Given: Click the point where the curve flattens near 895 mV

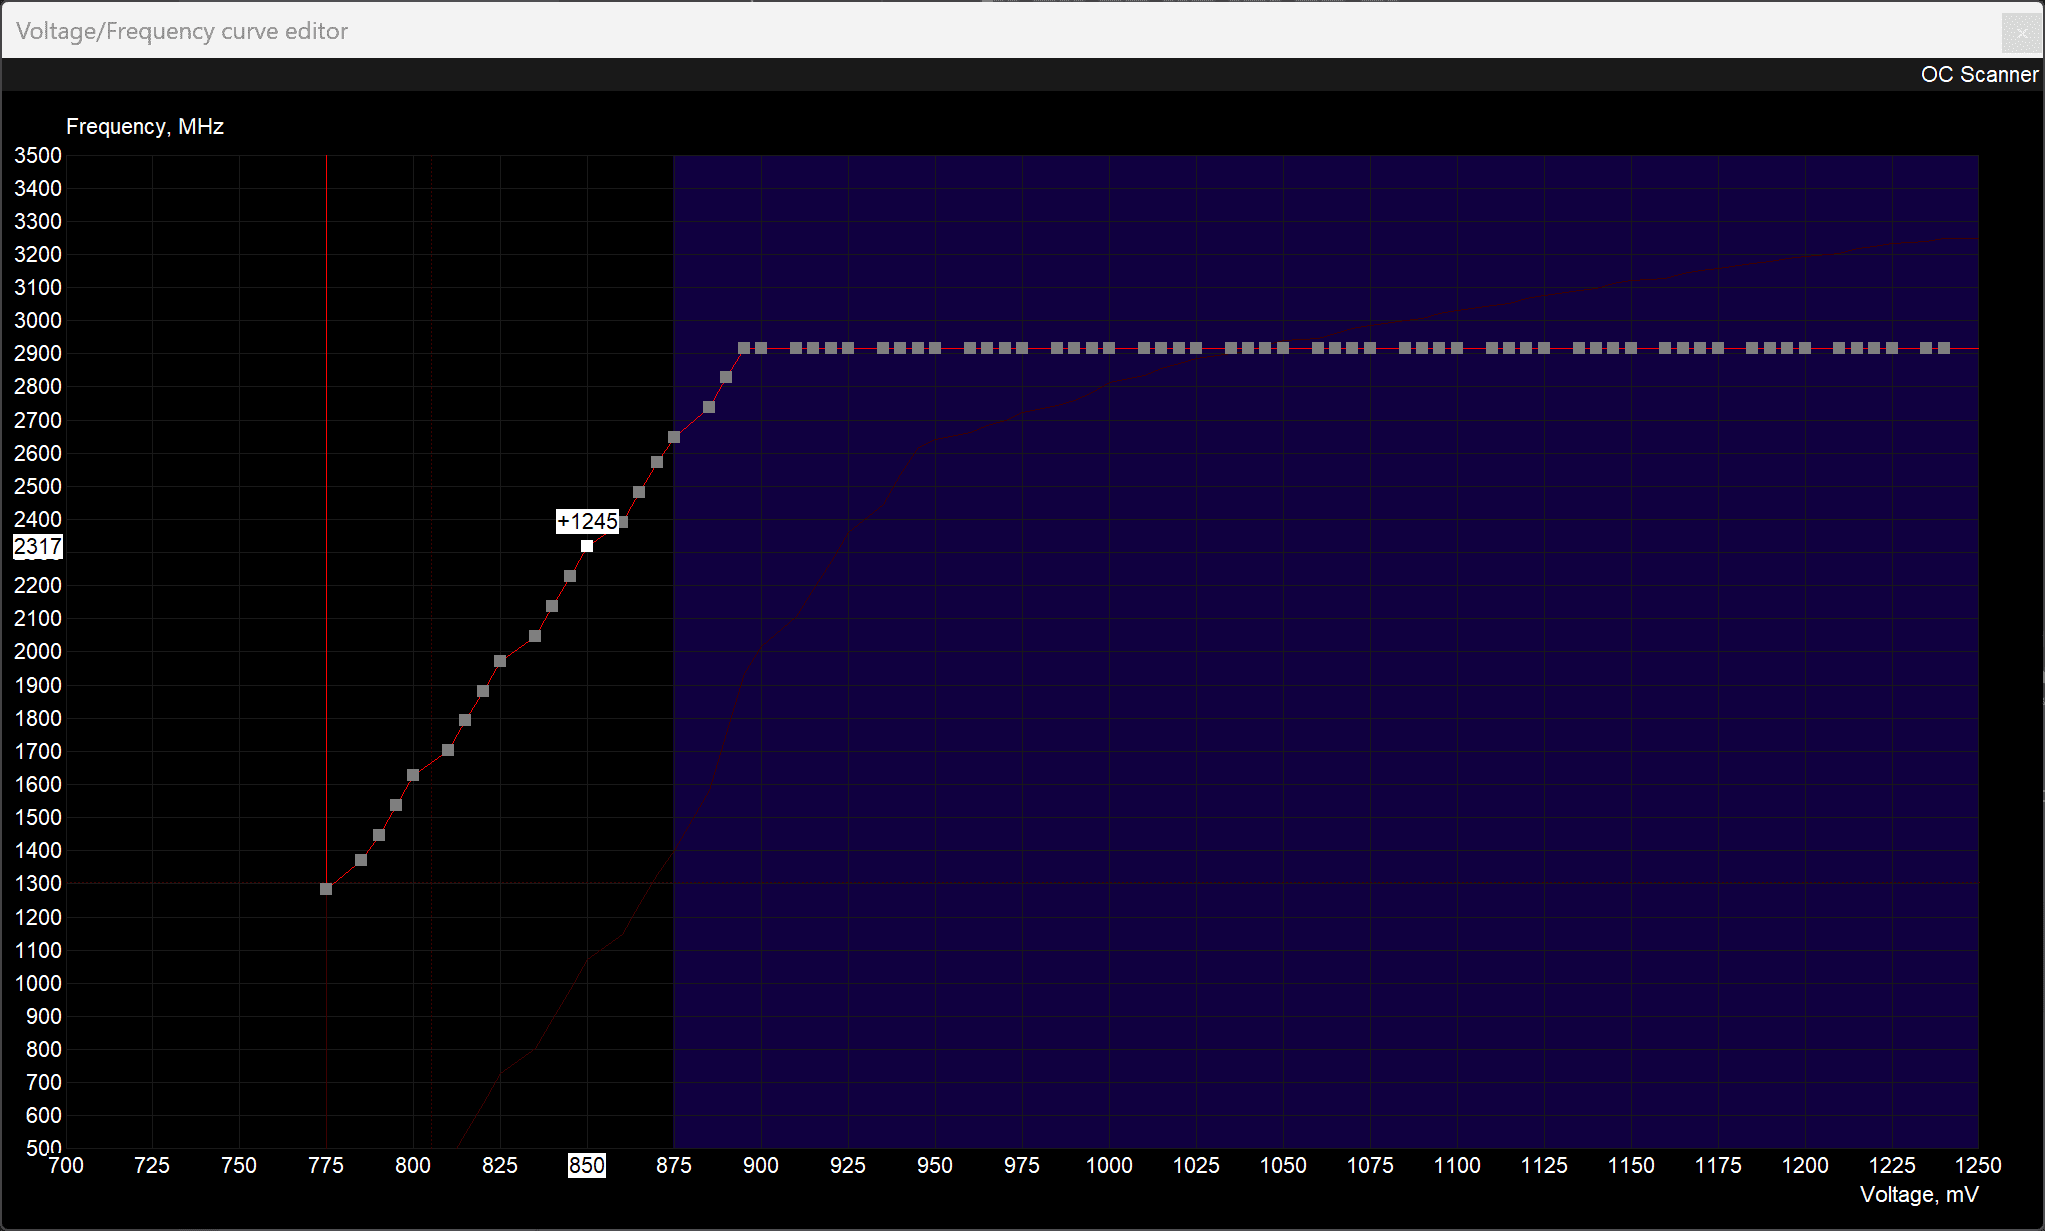Looking at the screenshot, I should click(744, 348).
